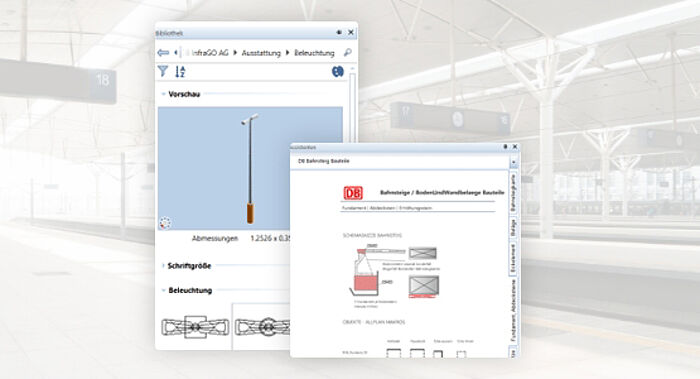Screen dimensions: 700x379
Task: Switch to the Beläge vertical tab
Action: click(x=513, y=227)
